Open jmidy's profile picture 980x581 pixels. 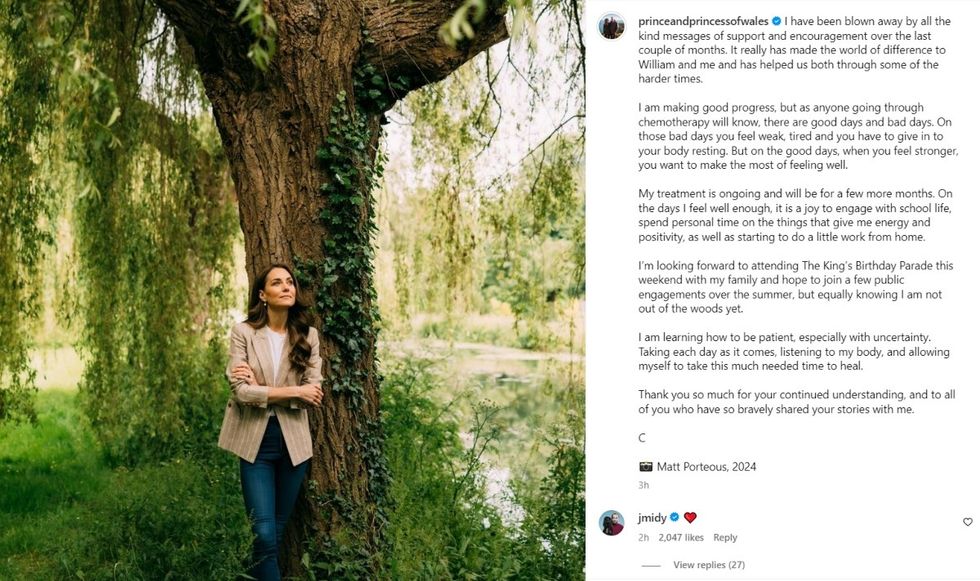click(x=611, y=522)
